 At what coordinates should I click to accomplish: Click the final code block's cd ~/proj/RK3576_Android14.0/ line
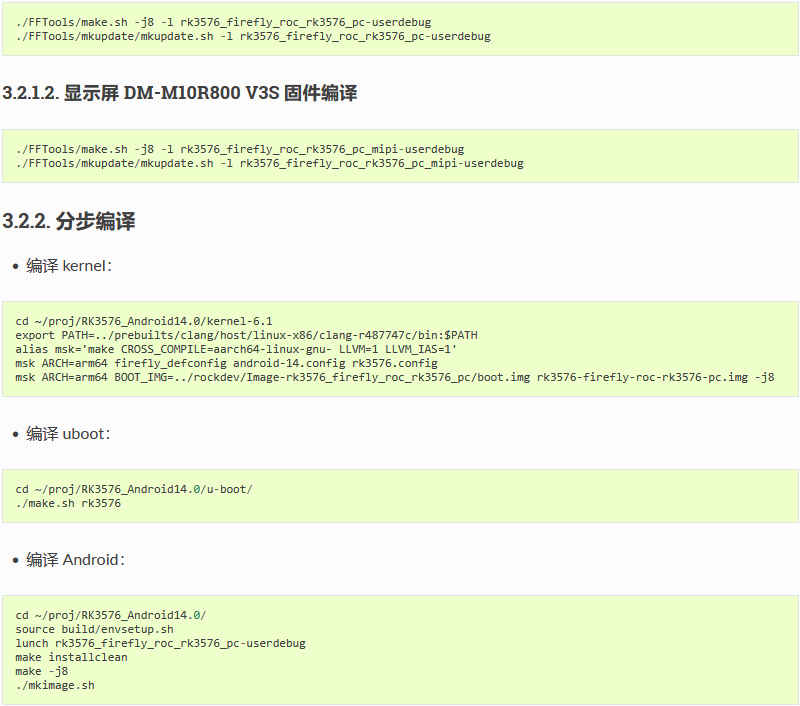[111, 615]
